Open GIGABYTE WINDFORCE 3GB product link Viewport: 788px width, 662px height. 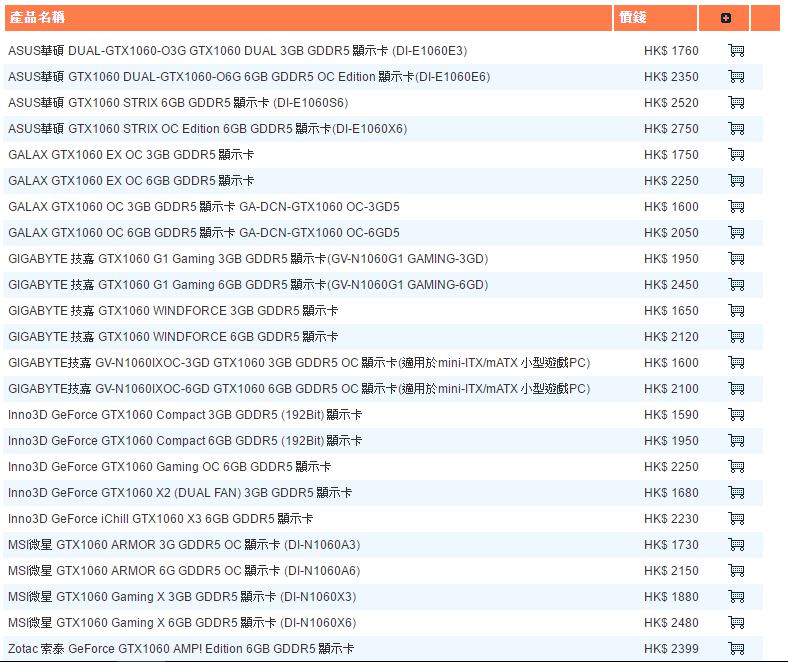click(173, 311)
